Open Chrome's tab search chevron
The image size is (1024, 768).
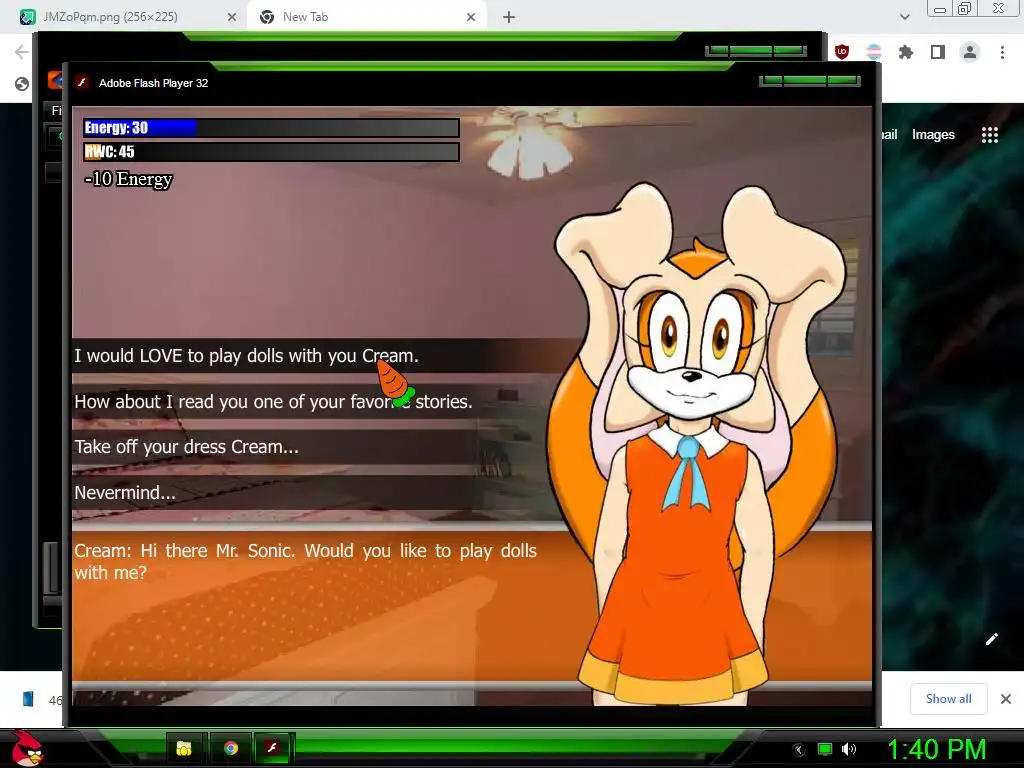tap(904, 17)
